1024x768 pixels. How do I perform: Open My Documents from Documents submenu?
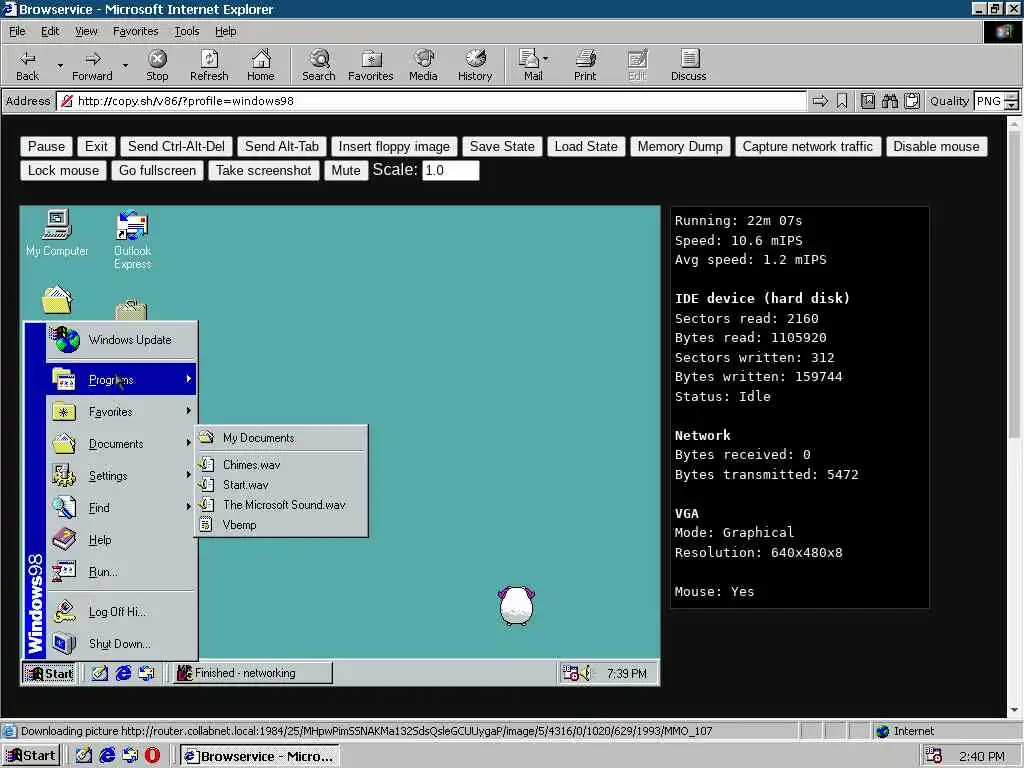tap(281, 438)
